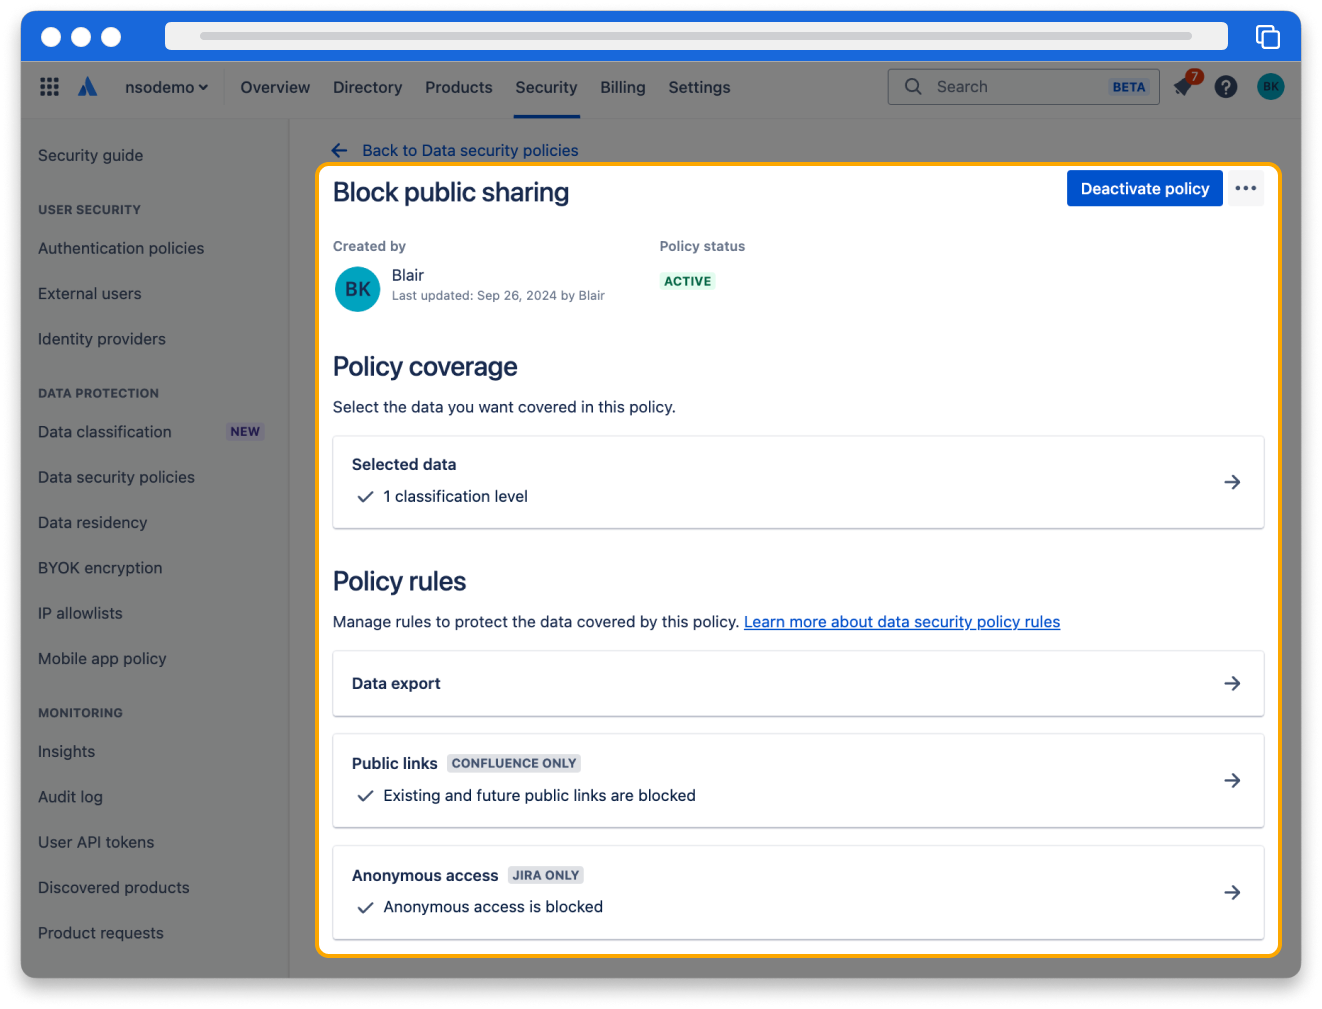
Task: Open Authentication policies in sidebar
Action: pos(121,248)
